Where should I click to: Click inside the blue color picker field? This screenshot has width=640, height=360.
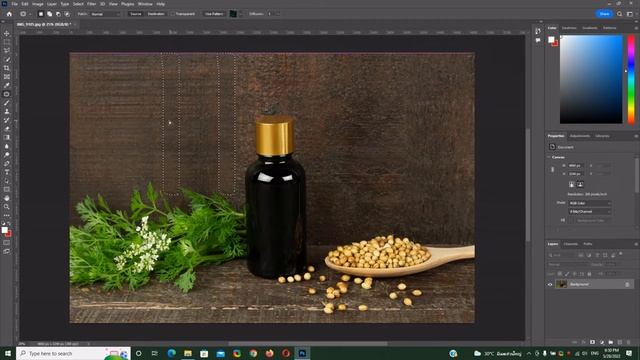591,79
